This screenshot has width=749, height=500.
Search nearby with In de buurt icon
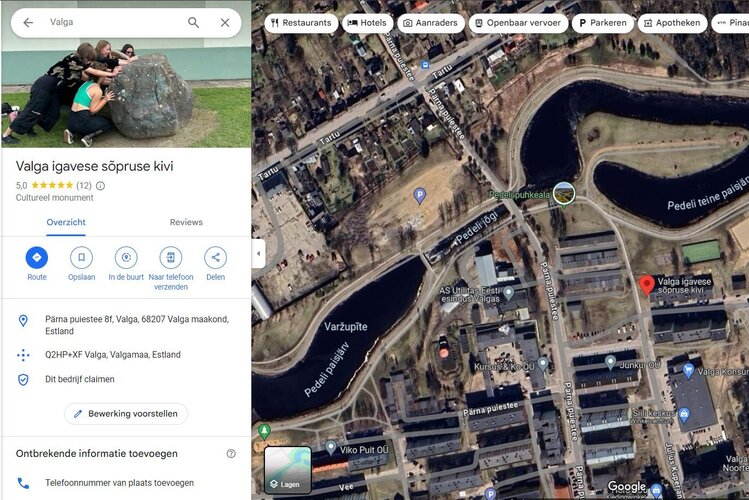click(x=126, y=258)
